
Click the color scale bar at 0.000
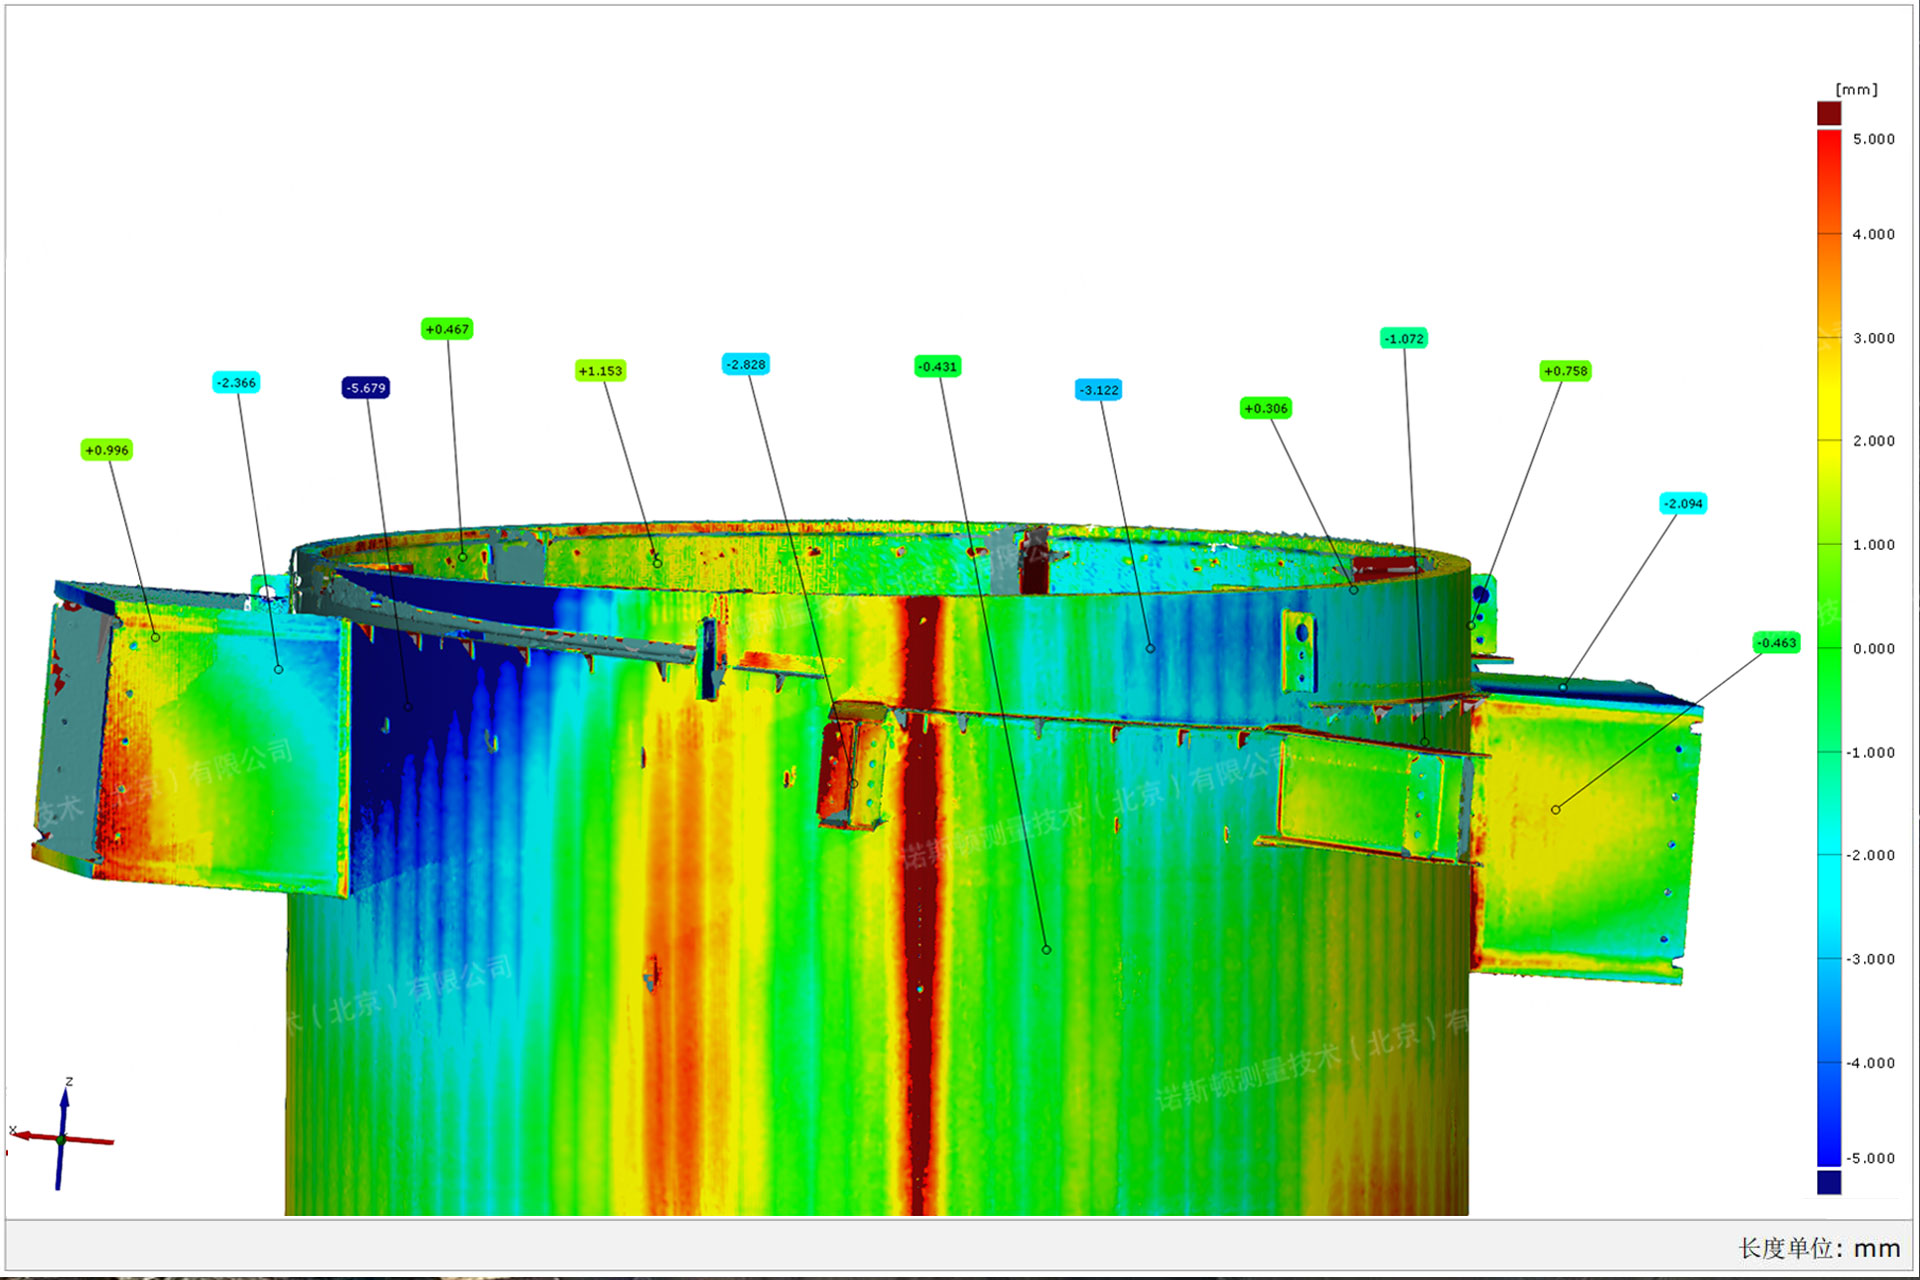click(x=1829, y=648)
